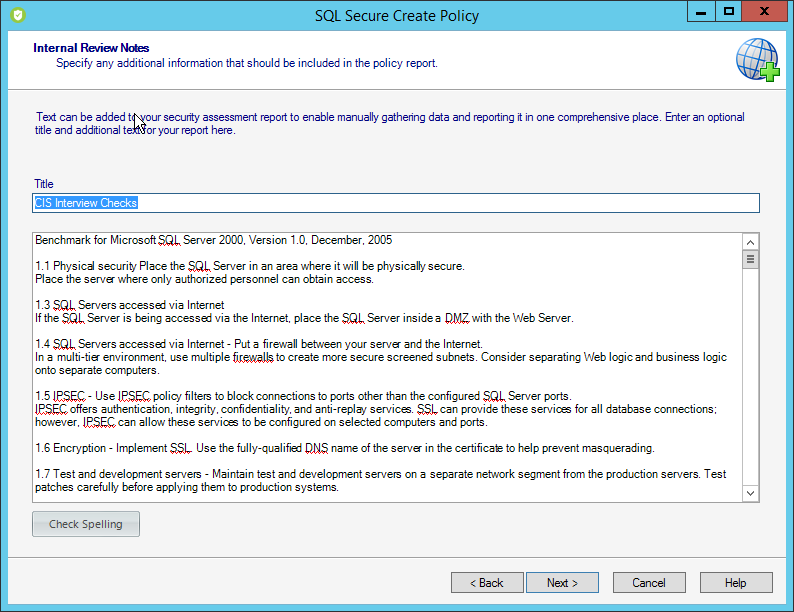Click the 'Place the server where only authorized personnel' line

204,279
